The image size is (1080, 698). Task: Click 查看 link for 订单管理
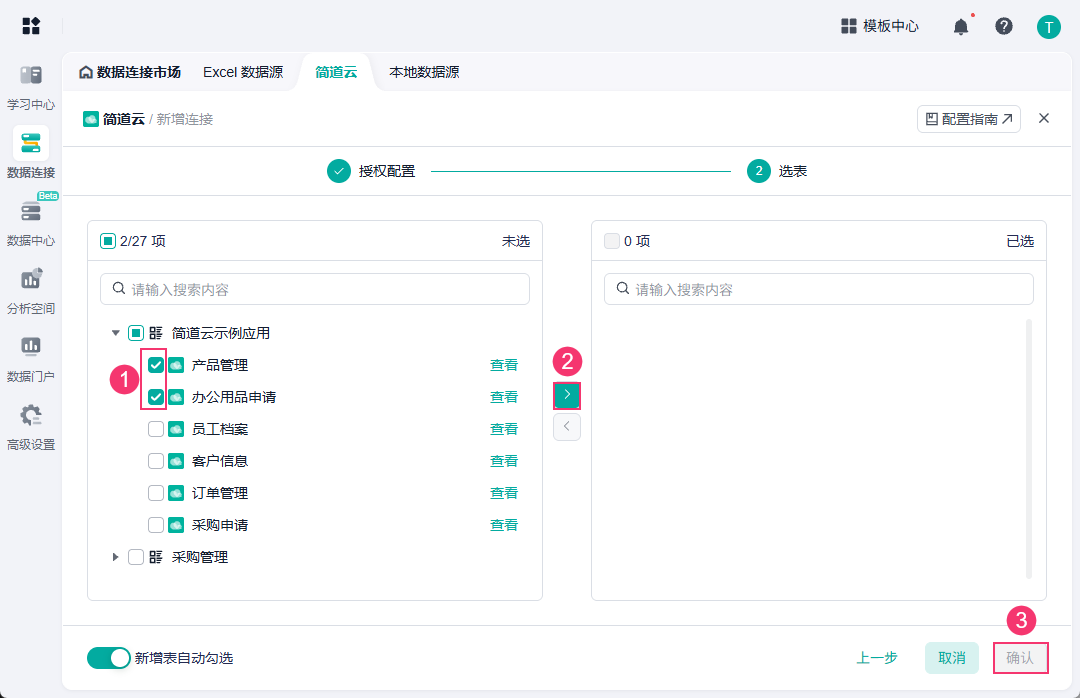pyautogui.click(x=503, y=493)
